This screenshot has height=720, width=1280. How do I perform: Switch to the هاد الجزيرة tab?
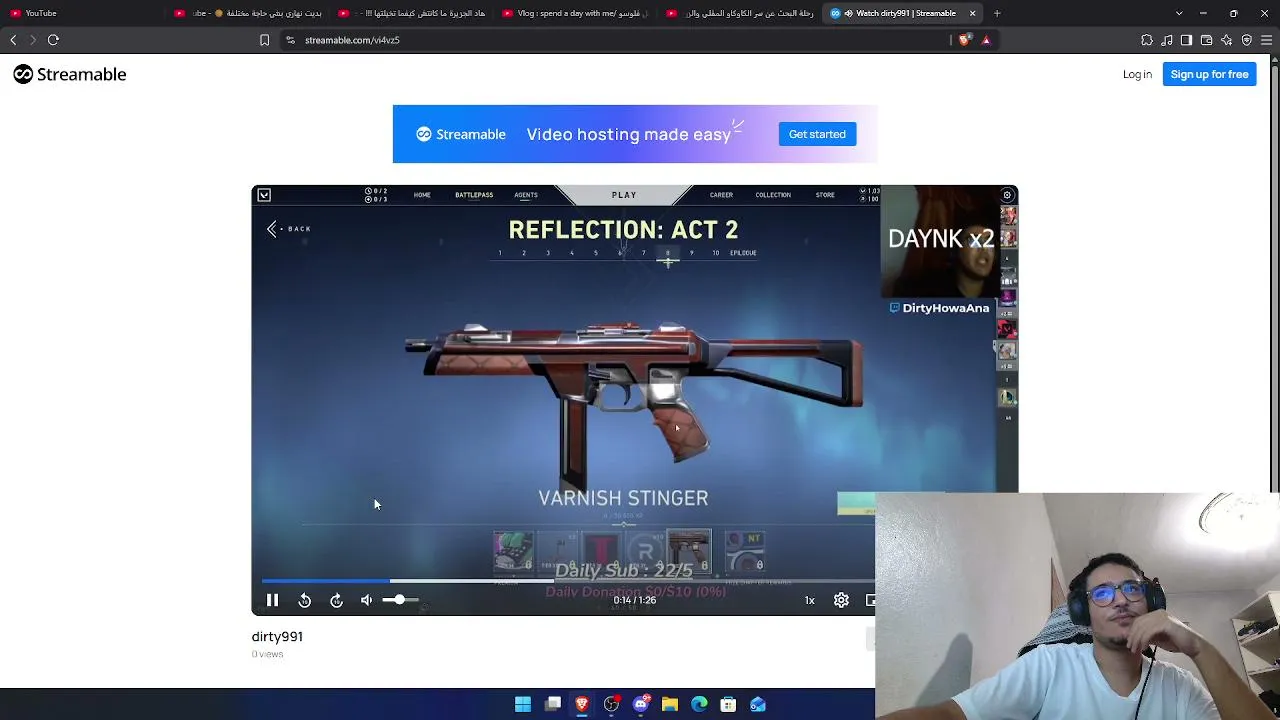[x=412, y=13]
